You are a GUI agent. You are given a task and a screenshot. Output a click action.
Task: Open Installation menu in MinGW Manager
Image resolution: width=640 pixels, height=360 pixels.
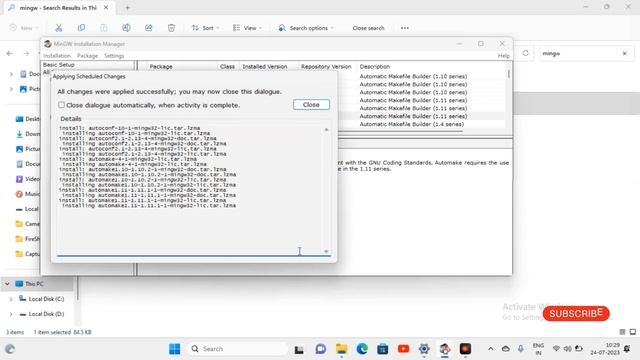point(57,56)
